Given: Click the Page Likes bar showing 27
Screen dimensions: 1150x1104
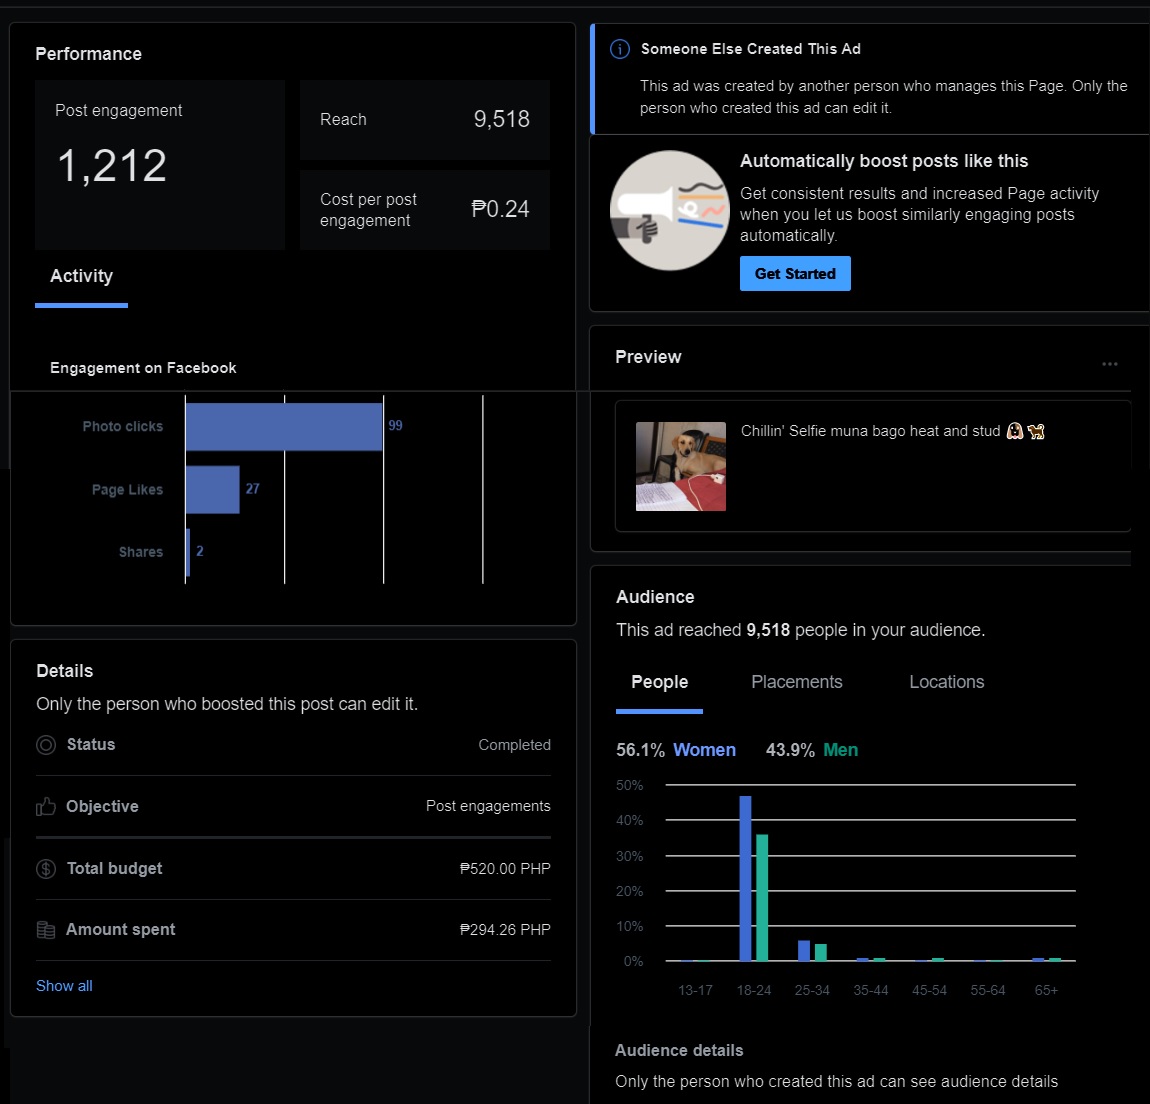Looking at the screenshot, I should 213,490.
